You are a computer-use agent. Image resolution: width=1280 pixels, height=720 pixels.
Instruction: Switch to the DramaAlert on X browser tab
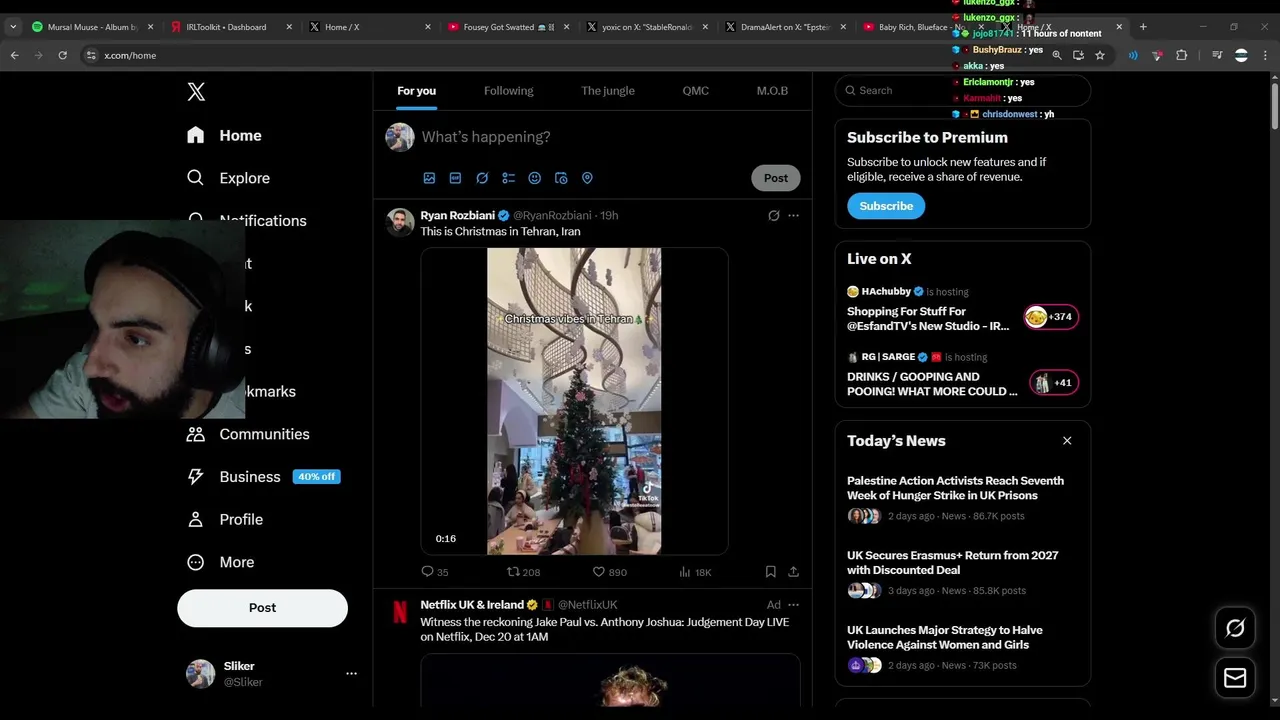tap(785, 27)
